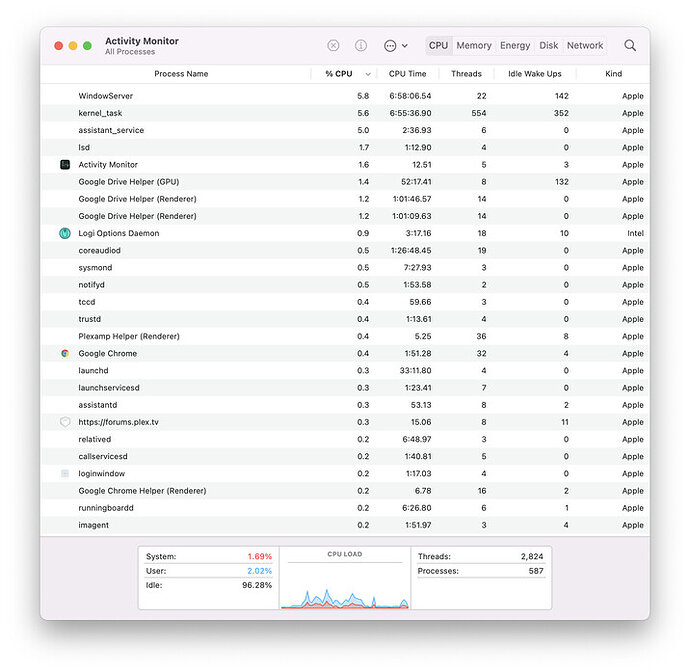Select the assistant_service process row
690x672 pixels.
click(345, 130)
